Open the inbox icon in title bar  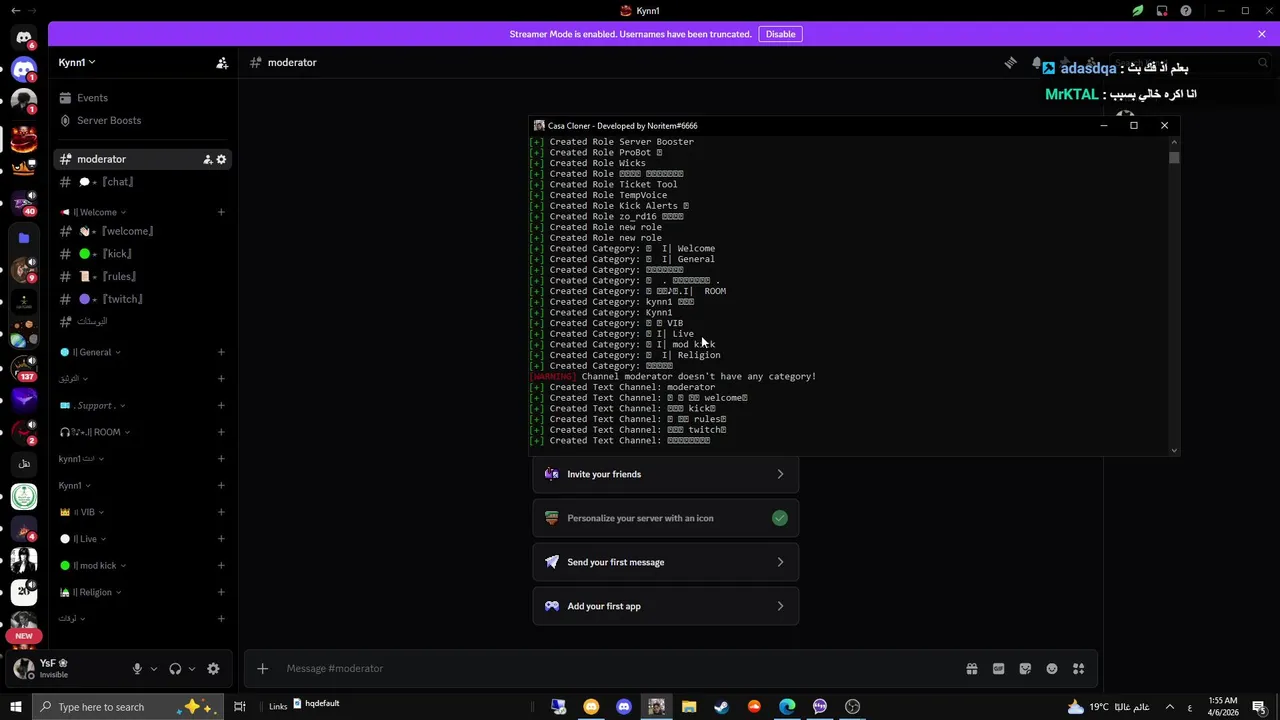click(1162, 11)
